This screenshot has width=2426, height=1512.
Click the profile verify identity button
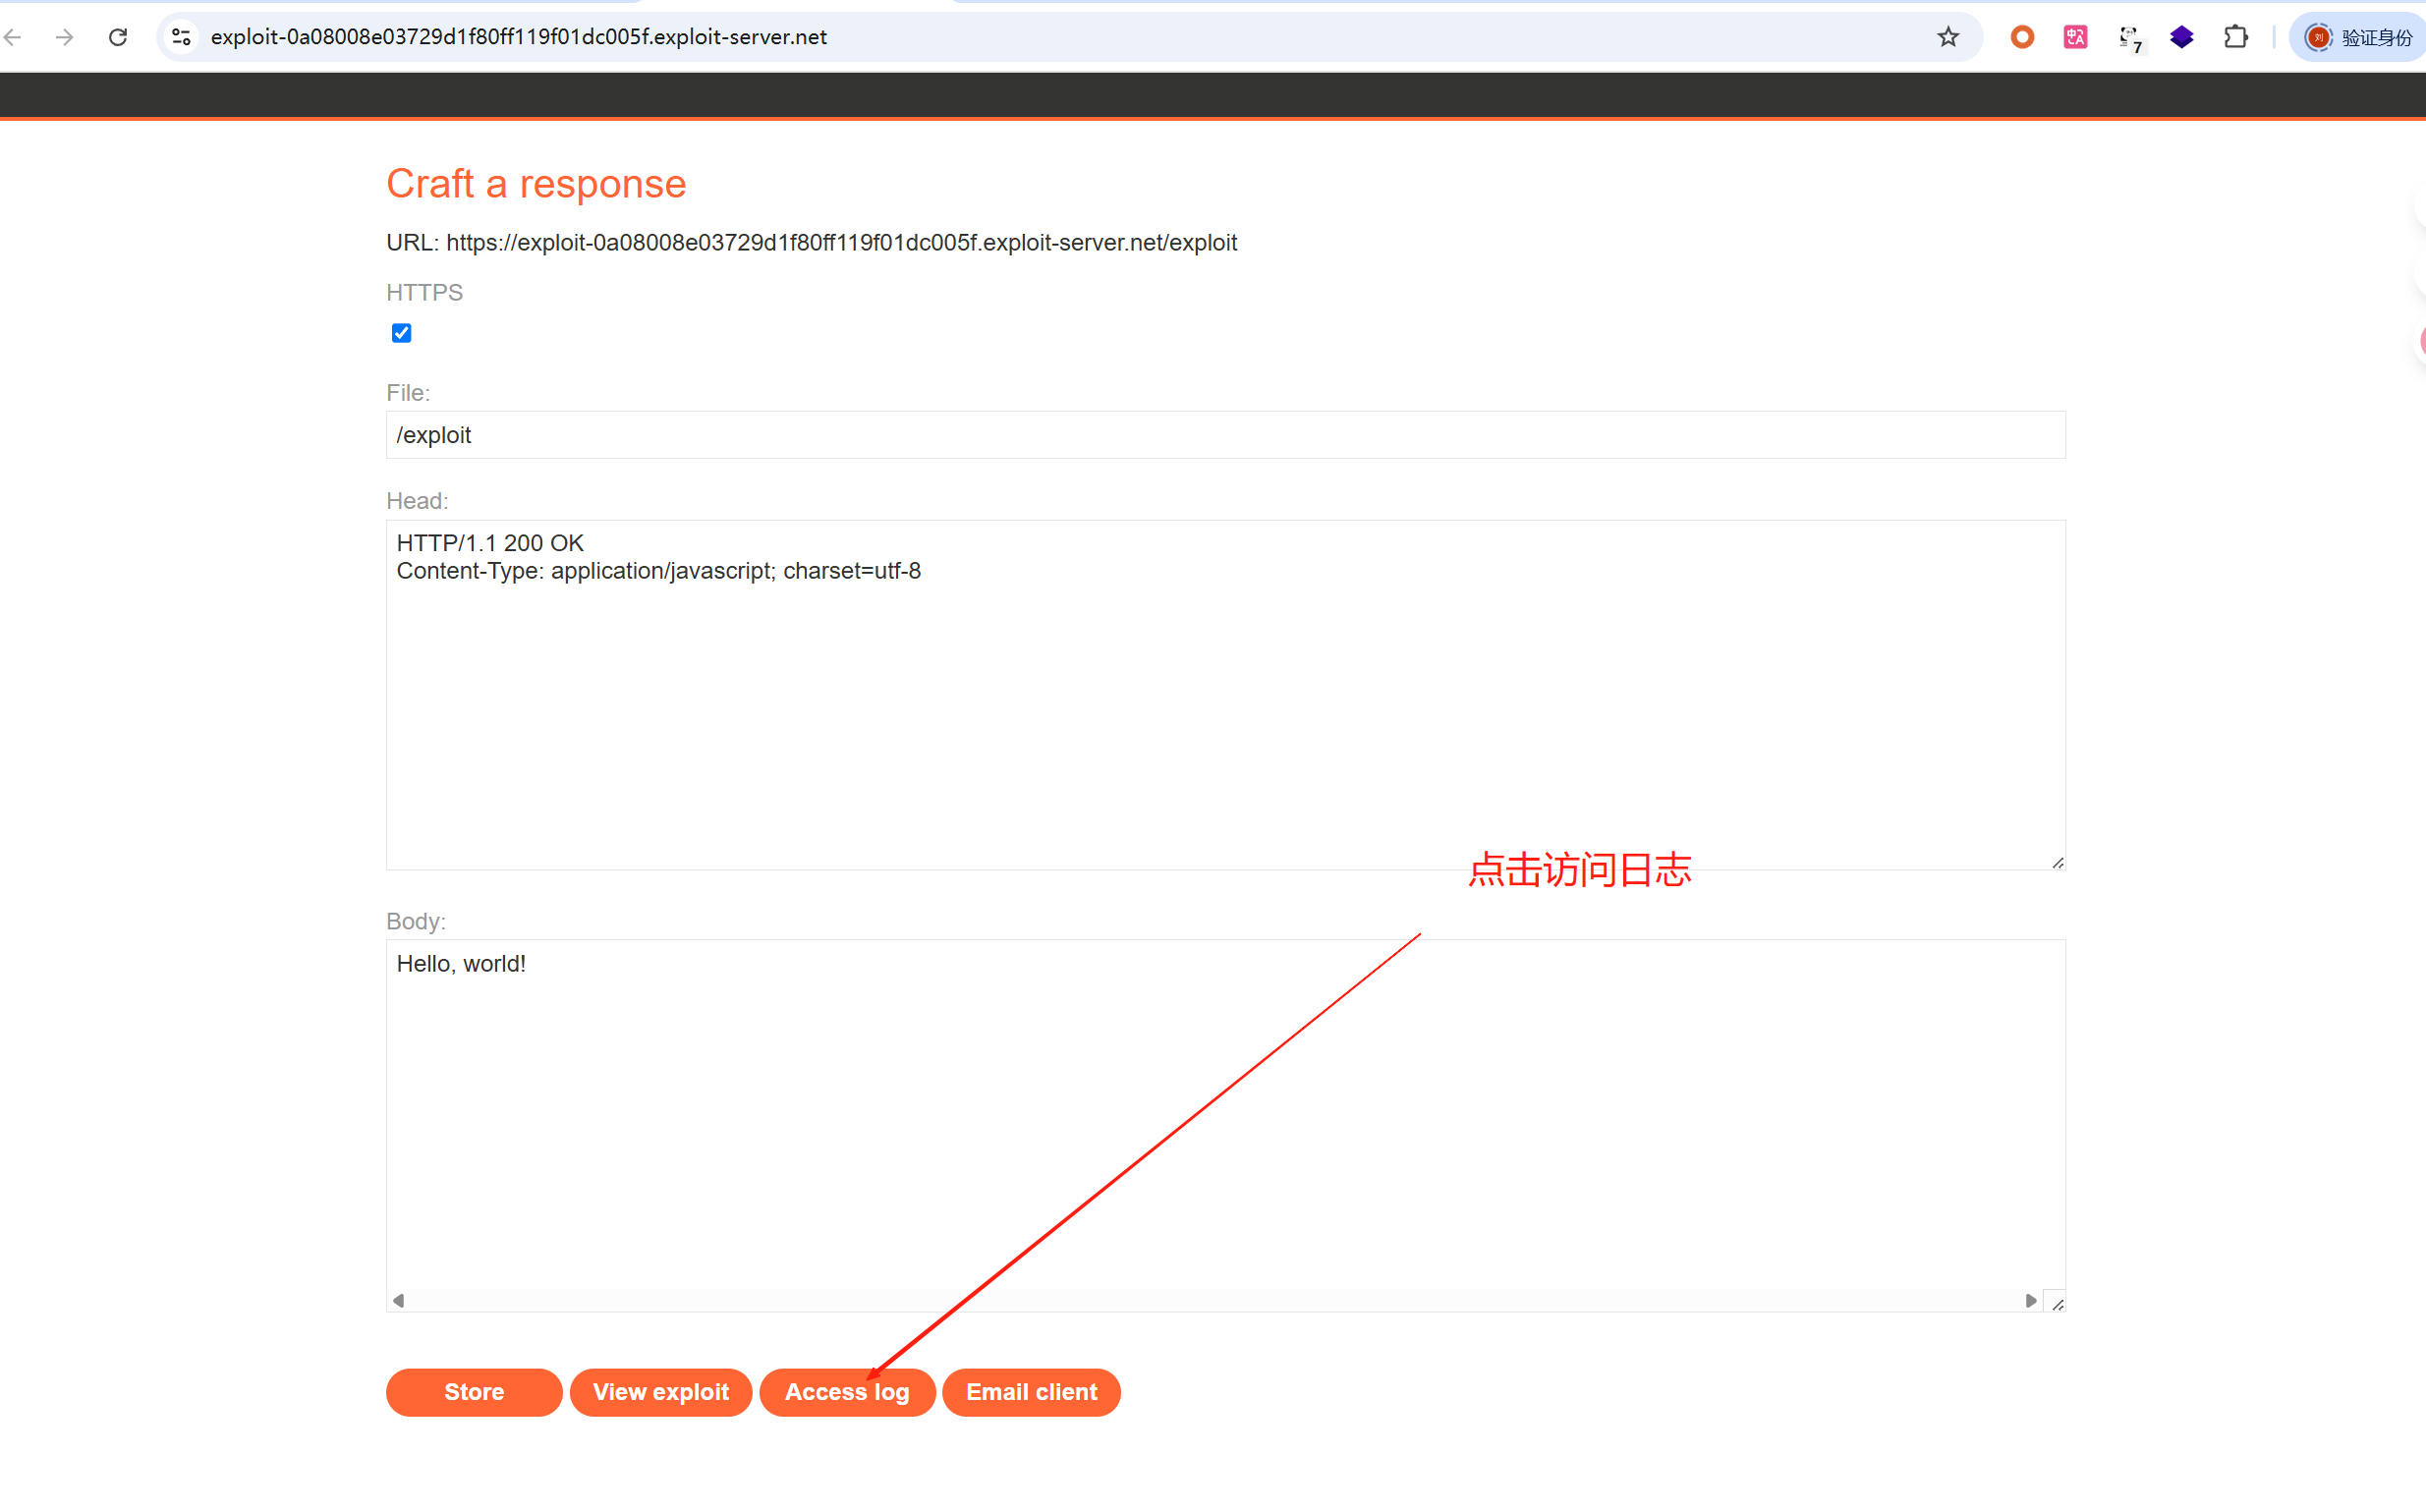[2360, 37]
